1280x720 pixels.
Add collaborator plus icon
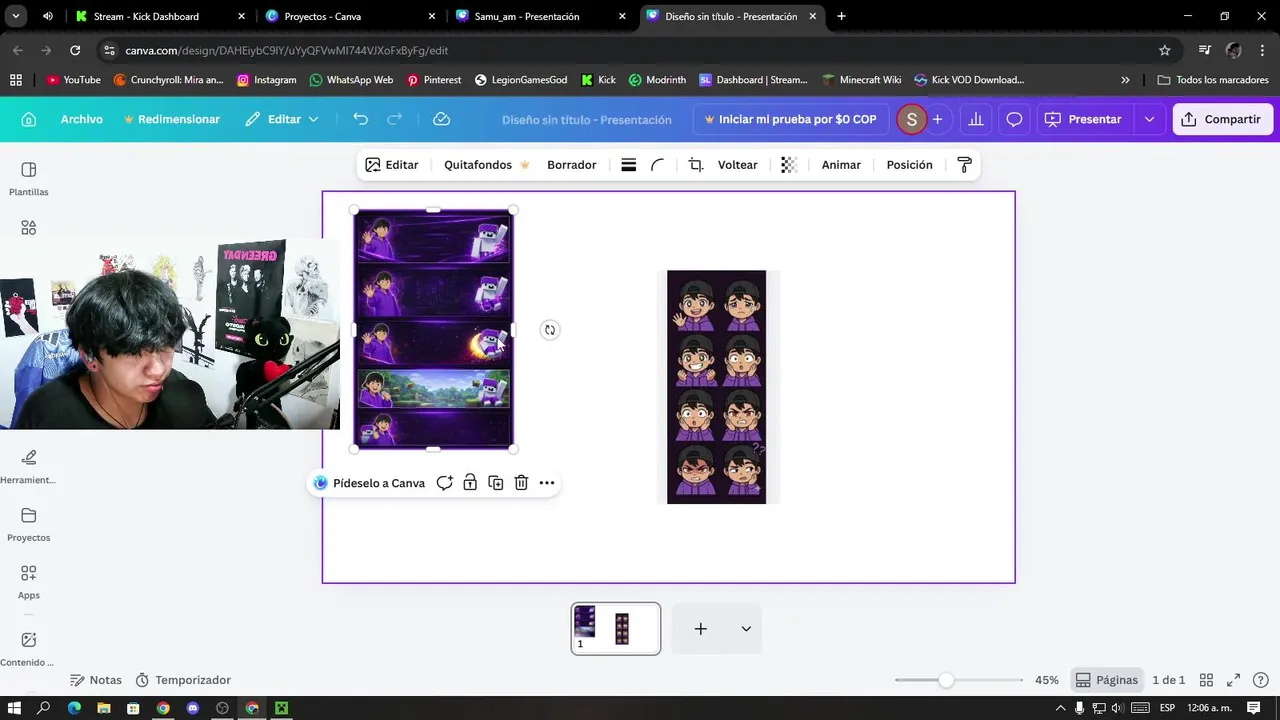coord(937,119)
